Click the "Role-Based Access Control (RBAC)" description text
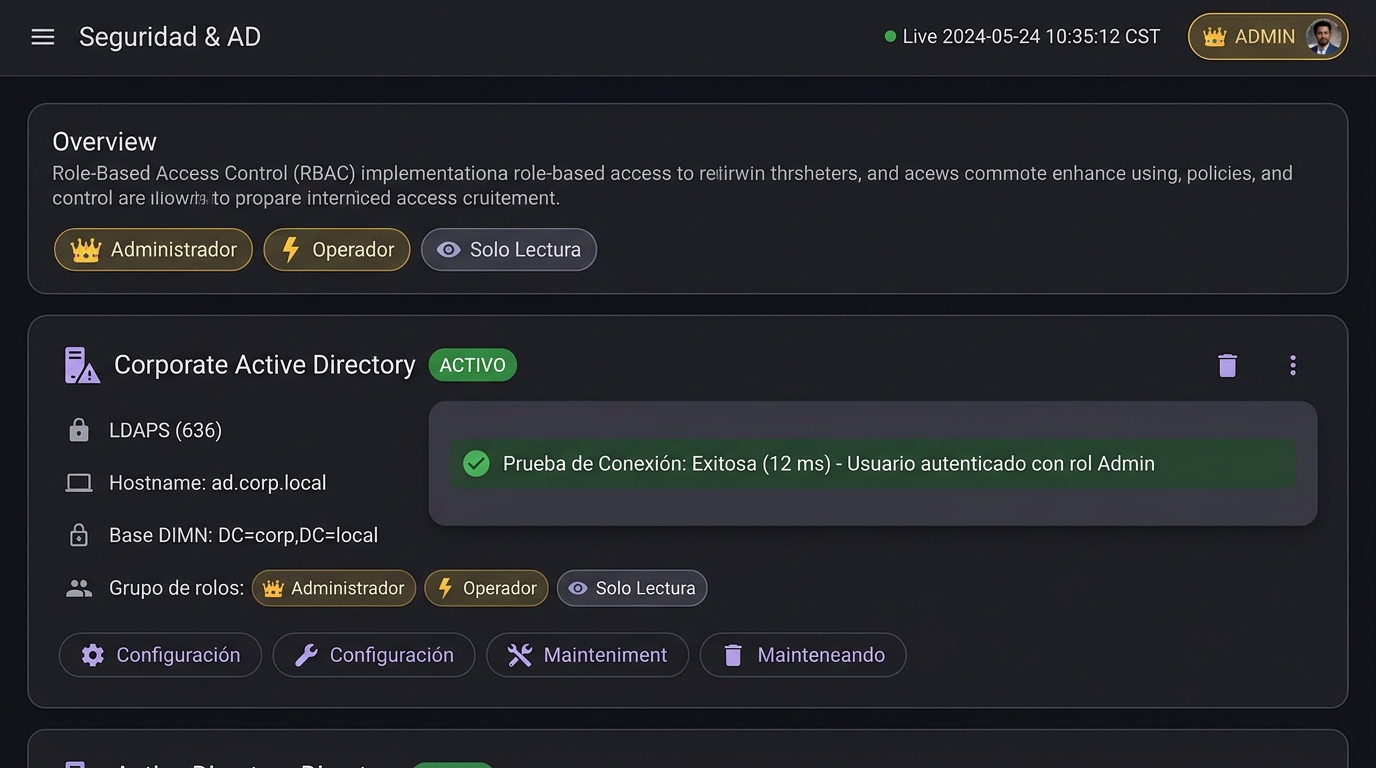1376x768 pixels. [x=672, y=185]
